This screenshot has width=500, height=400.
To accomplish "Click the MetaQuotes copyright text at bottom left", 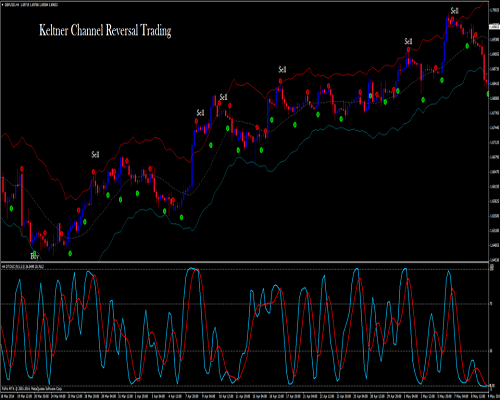I will (32, 389).
